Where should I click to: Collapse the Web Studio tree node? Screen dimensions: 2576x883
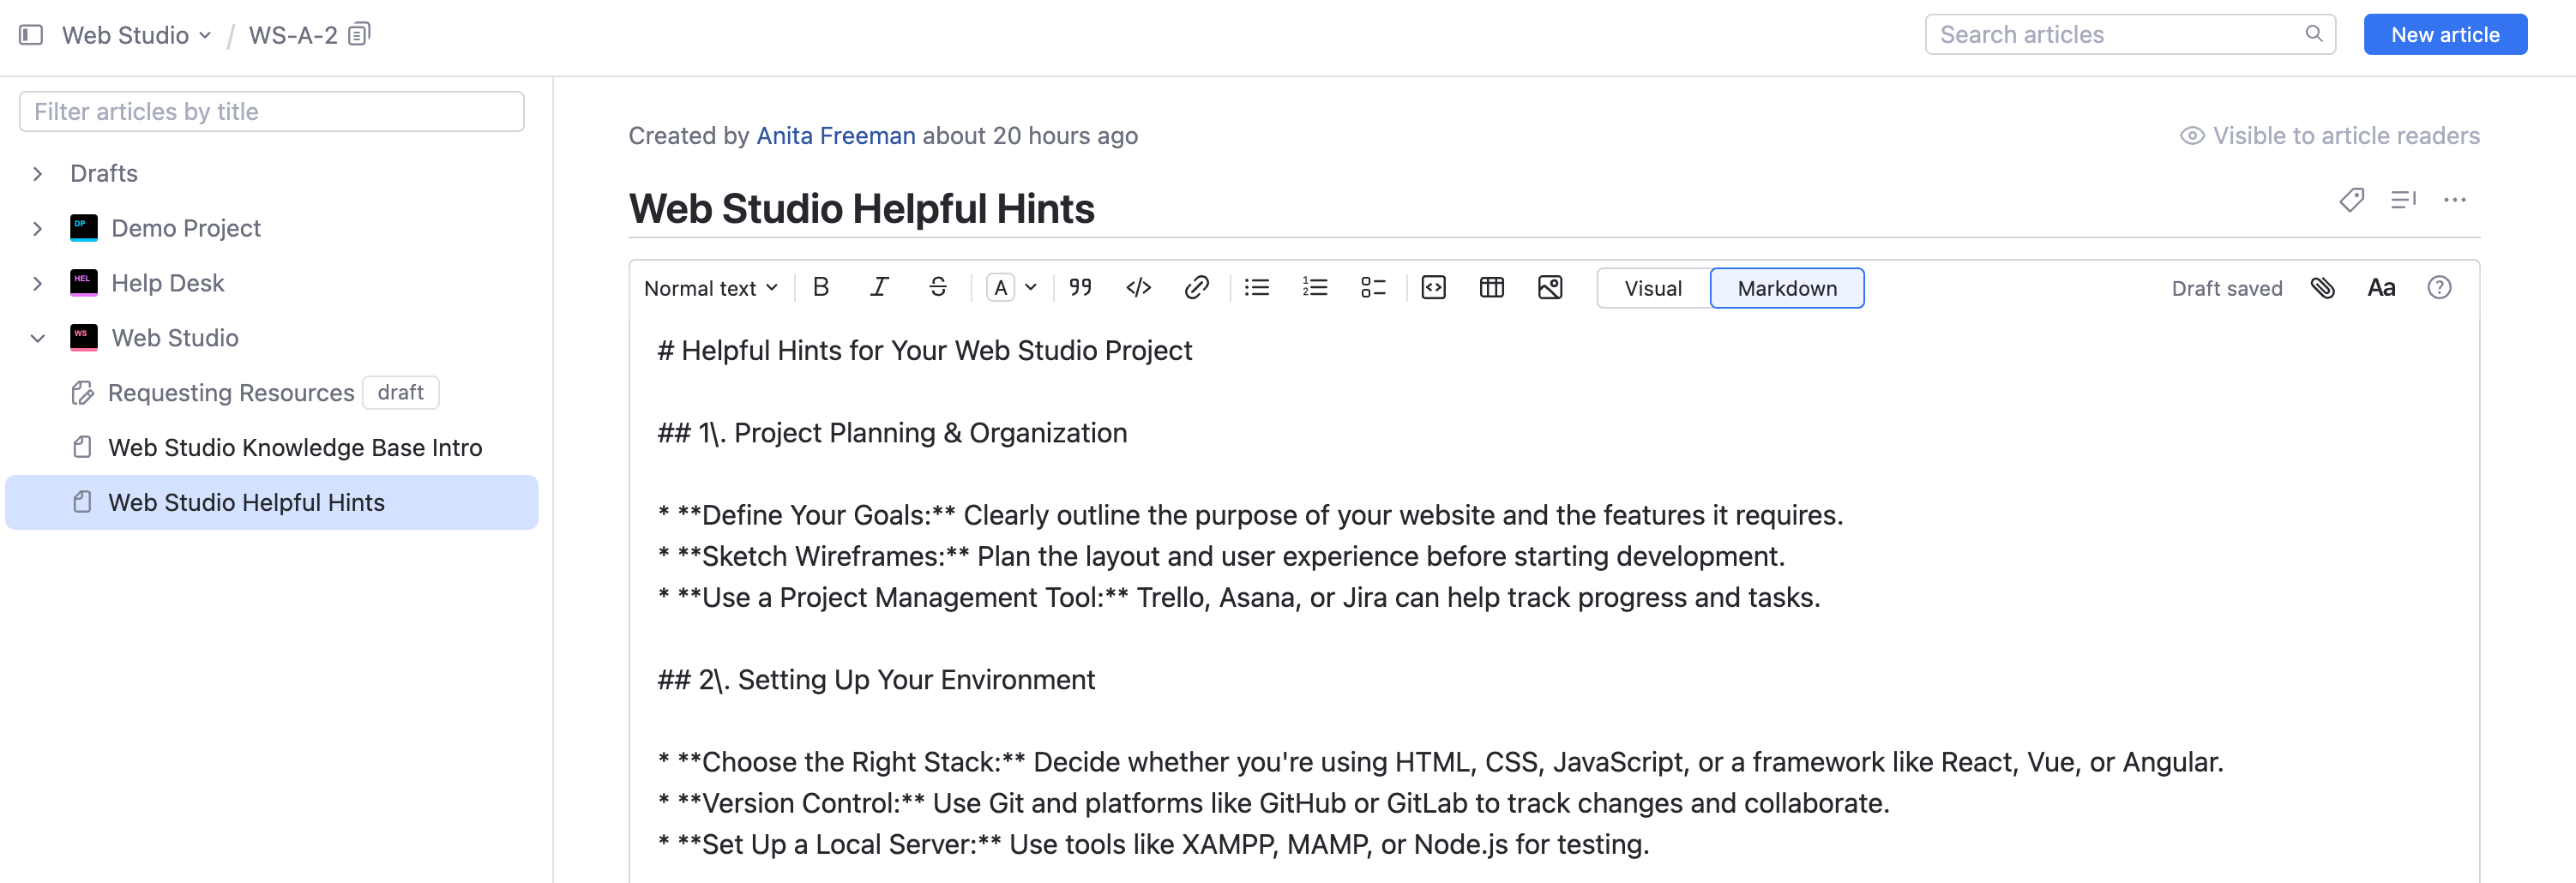click(x=38, y=338)
